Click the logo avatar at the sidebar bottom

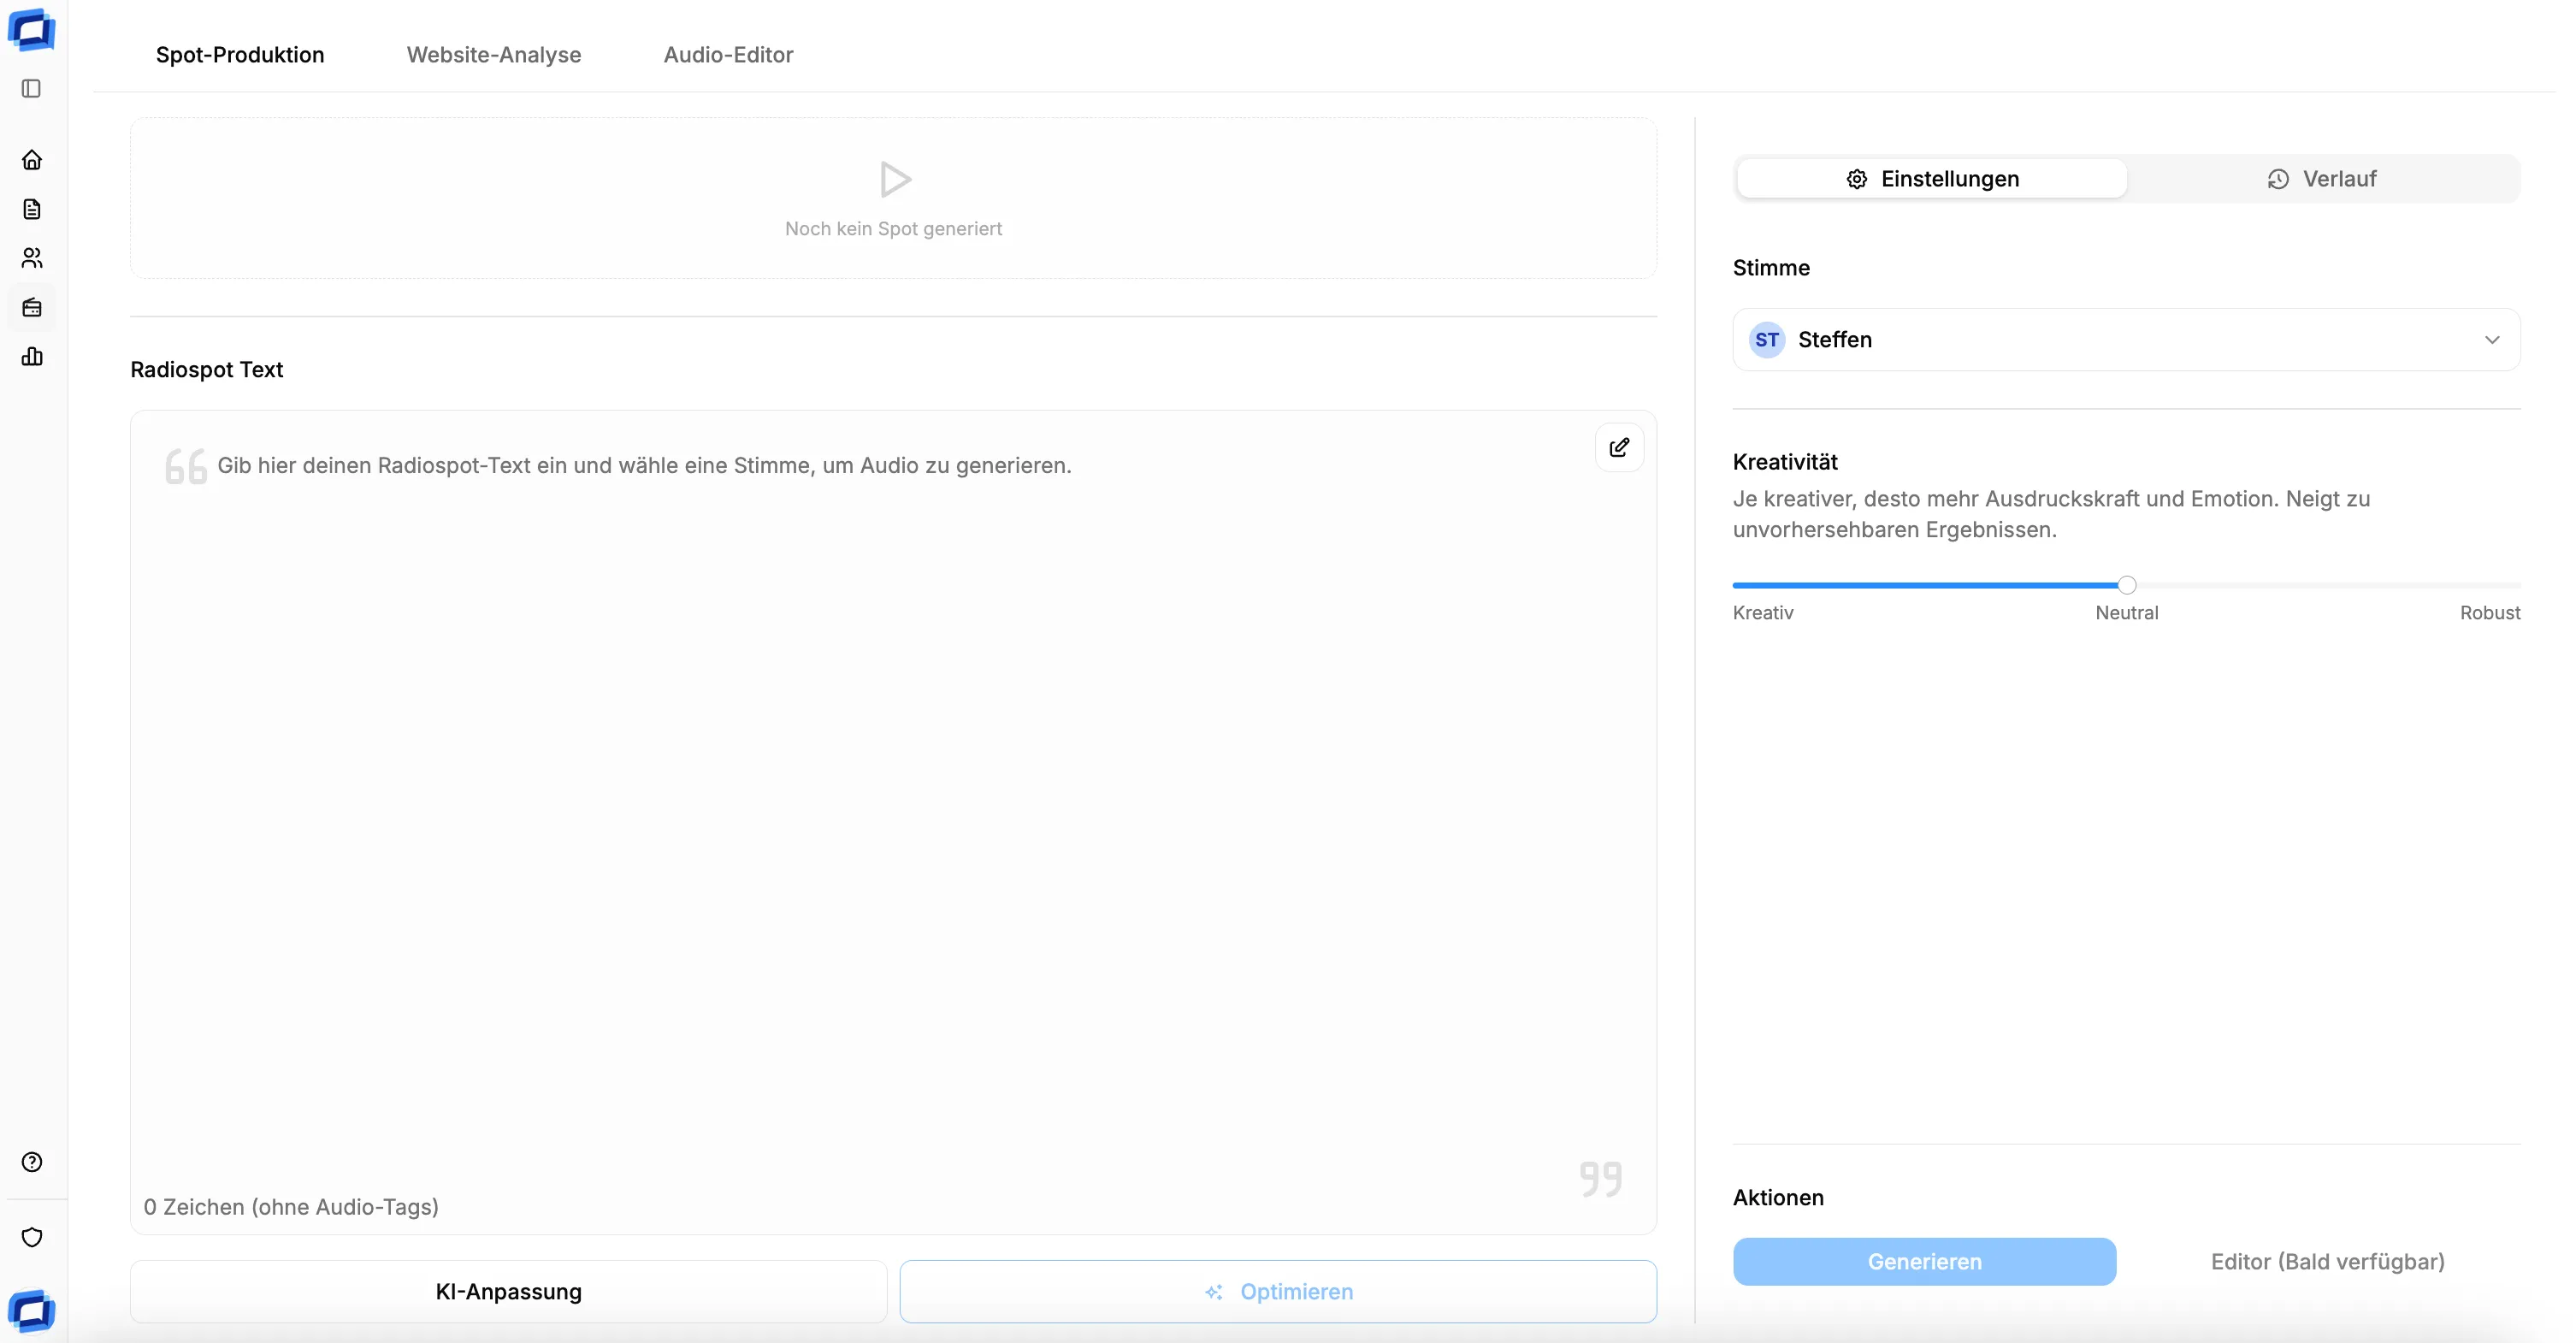pyautogui.click(x=32, y=1311)
